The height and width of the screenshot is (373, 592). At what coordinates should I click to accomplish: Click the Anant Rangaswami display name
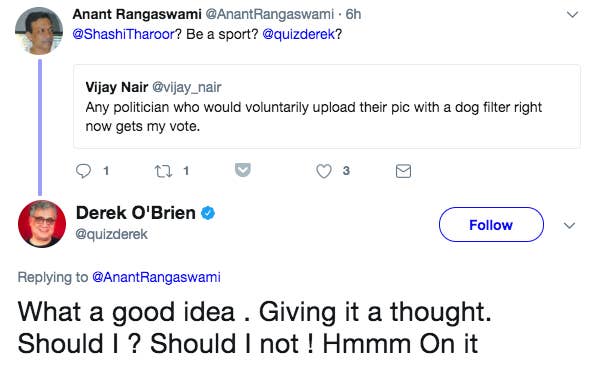pyautogui.click(x=137, y=14)
